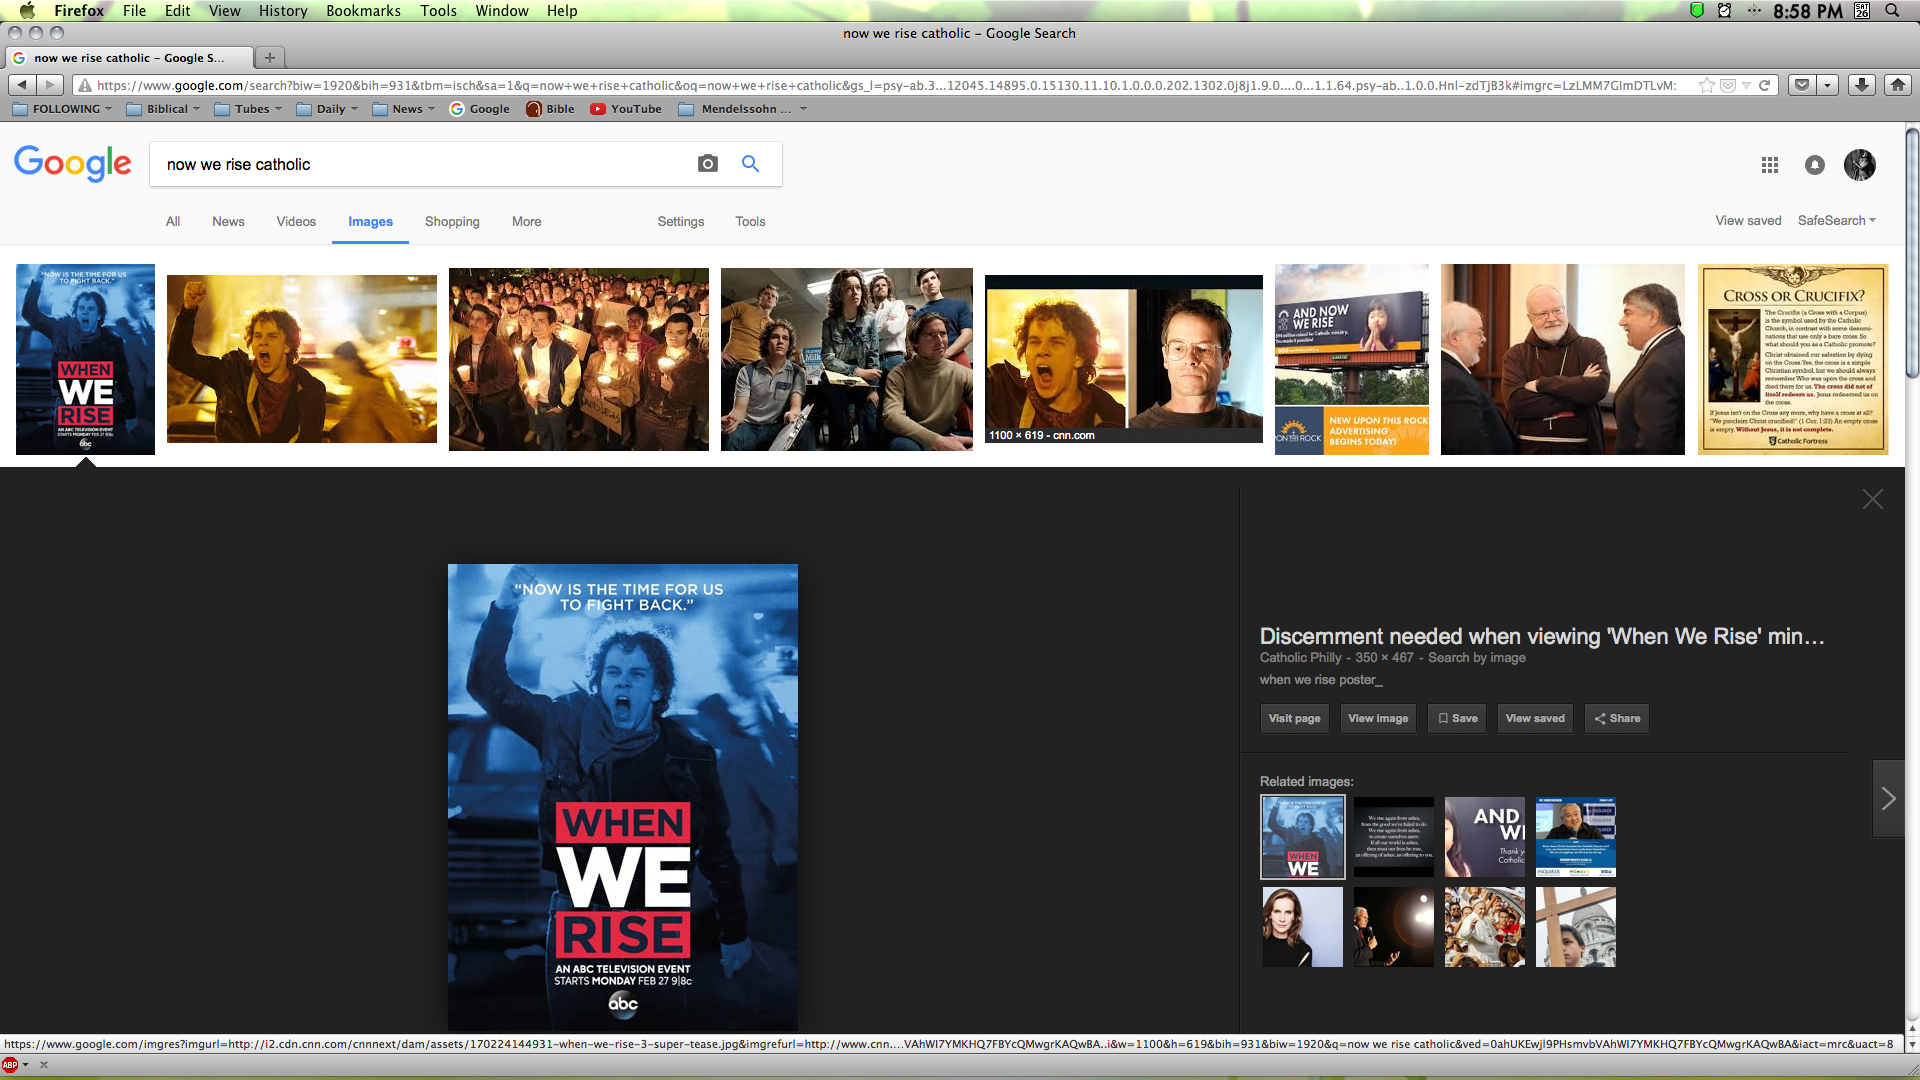Click the View image button
Screen dimensions: 1920x1080
coord(1377,718)
